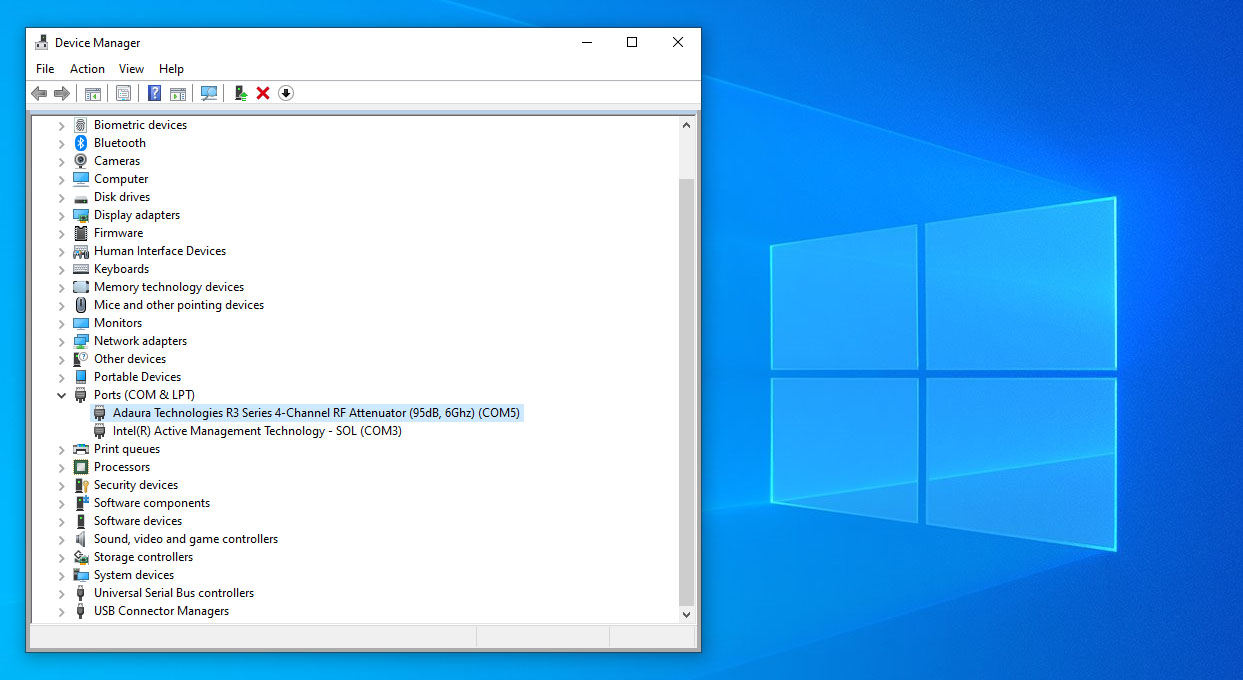
Task: Click the Print queues printer icon
Action: tap(81, 449)
